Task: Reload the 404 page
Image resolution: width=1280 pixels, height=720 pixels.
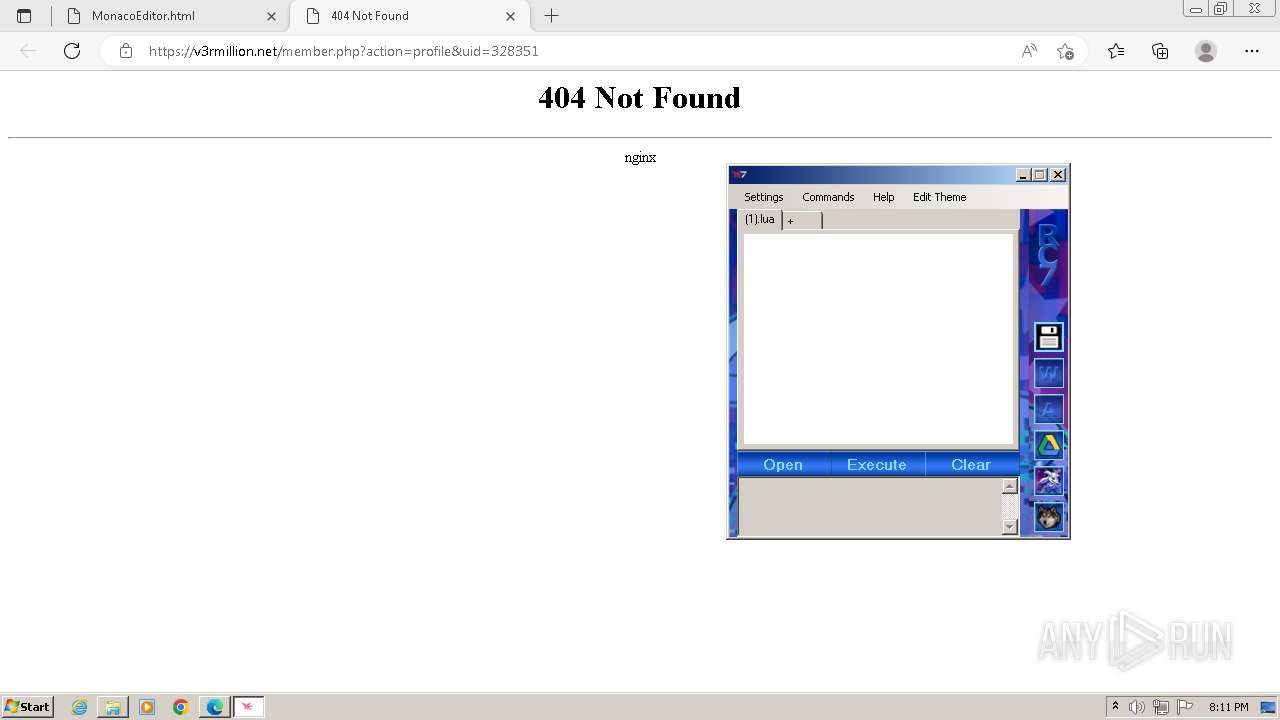Action: 72,51
